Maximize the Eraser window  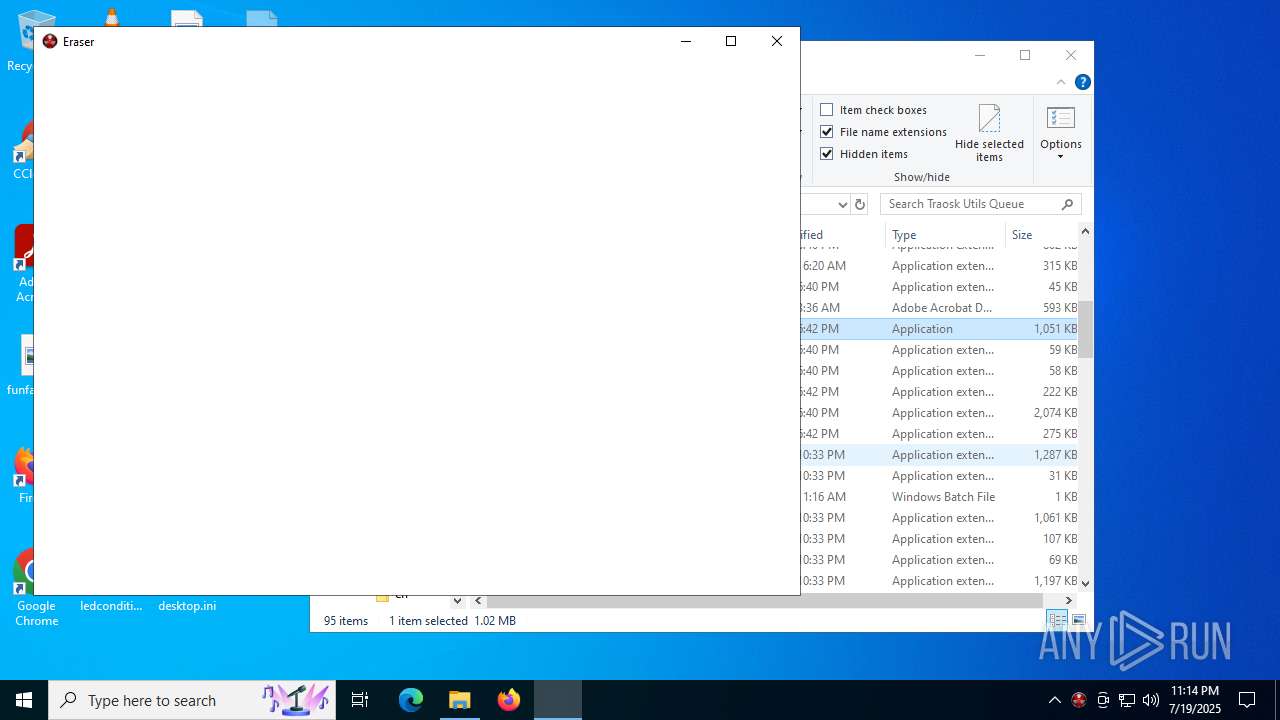tap(731, 41)
